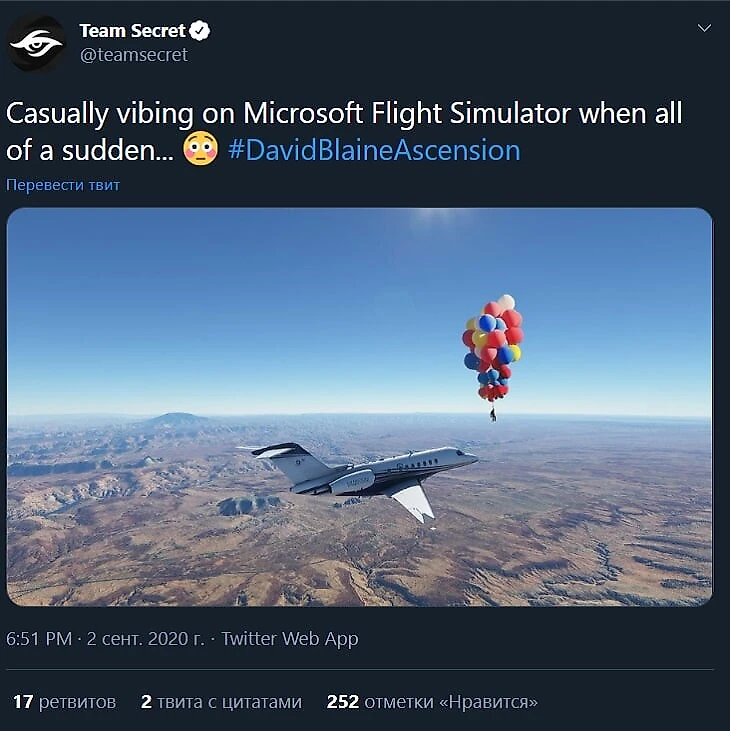The image size is (730, 731).
Task: Click the Team Secret profile avatar
Action: click(37, 43)
